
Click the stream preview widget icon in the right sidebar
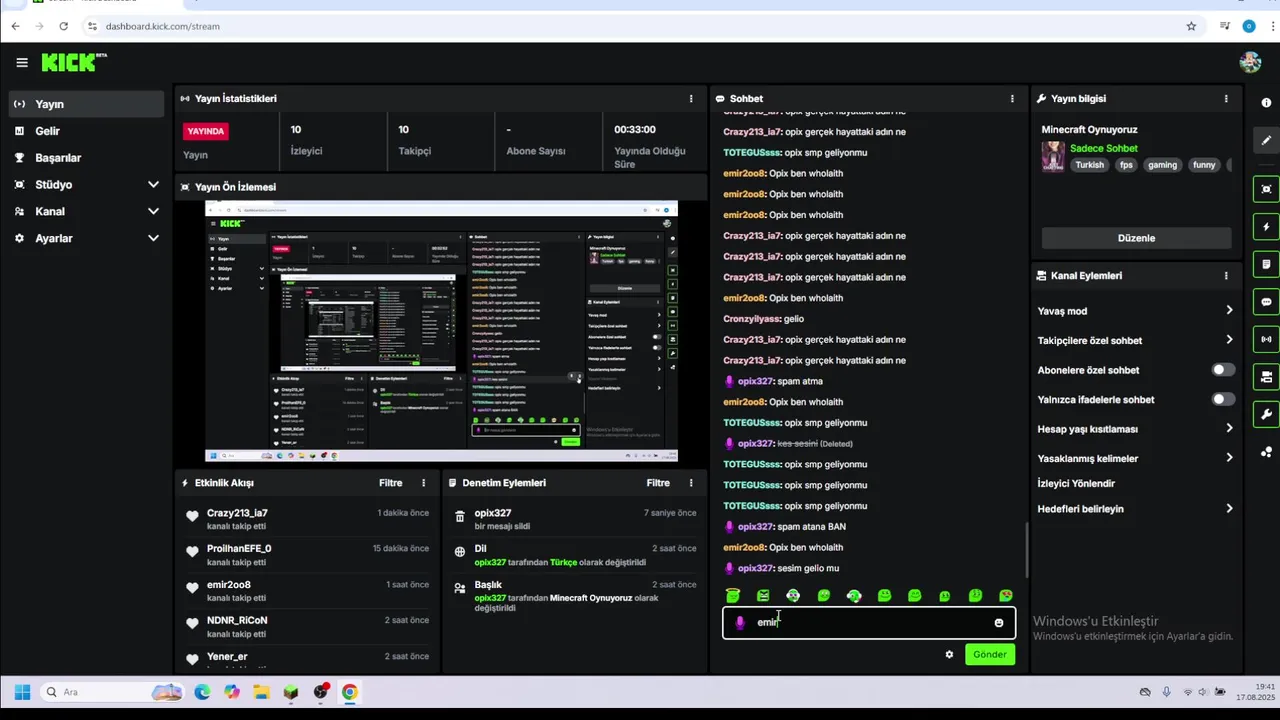[x=1266, y=189]
